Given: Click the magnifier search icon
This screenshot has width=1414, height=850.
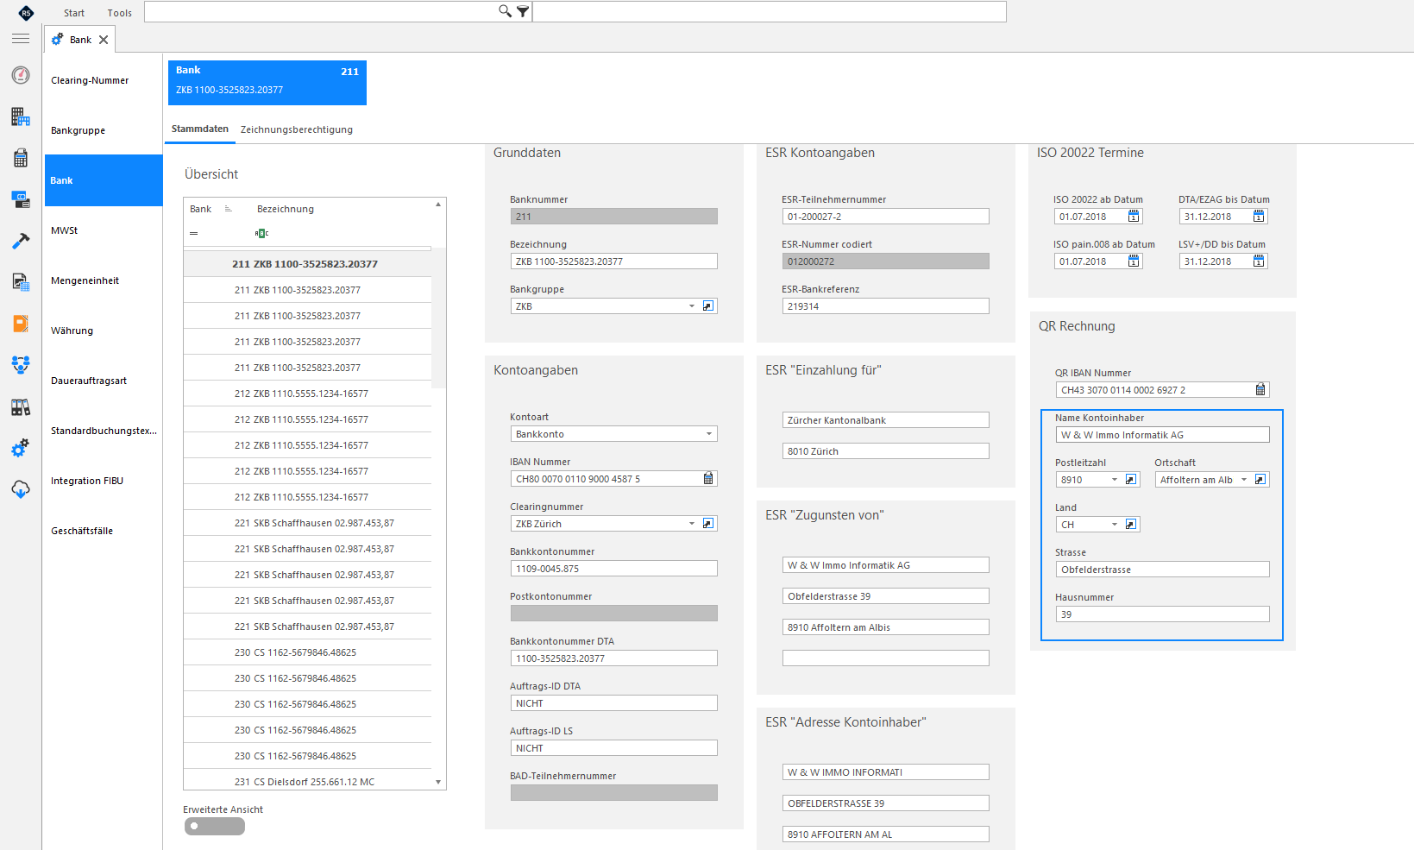Looking at the screenshot, I should [x=505, y=11].
